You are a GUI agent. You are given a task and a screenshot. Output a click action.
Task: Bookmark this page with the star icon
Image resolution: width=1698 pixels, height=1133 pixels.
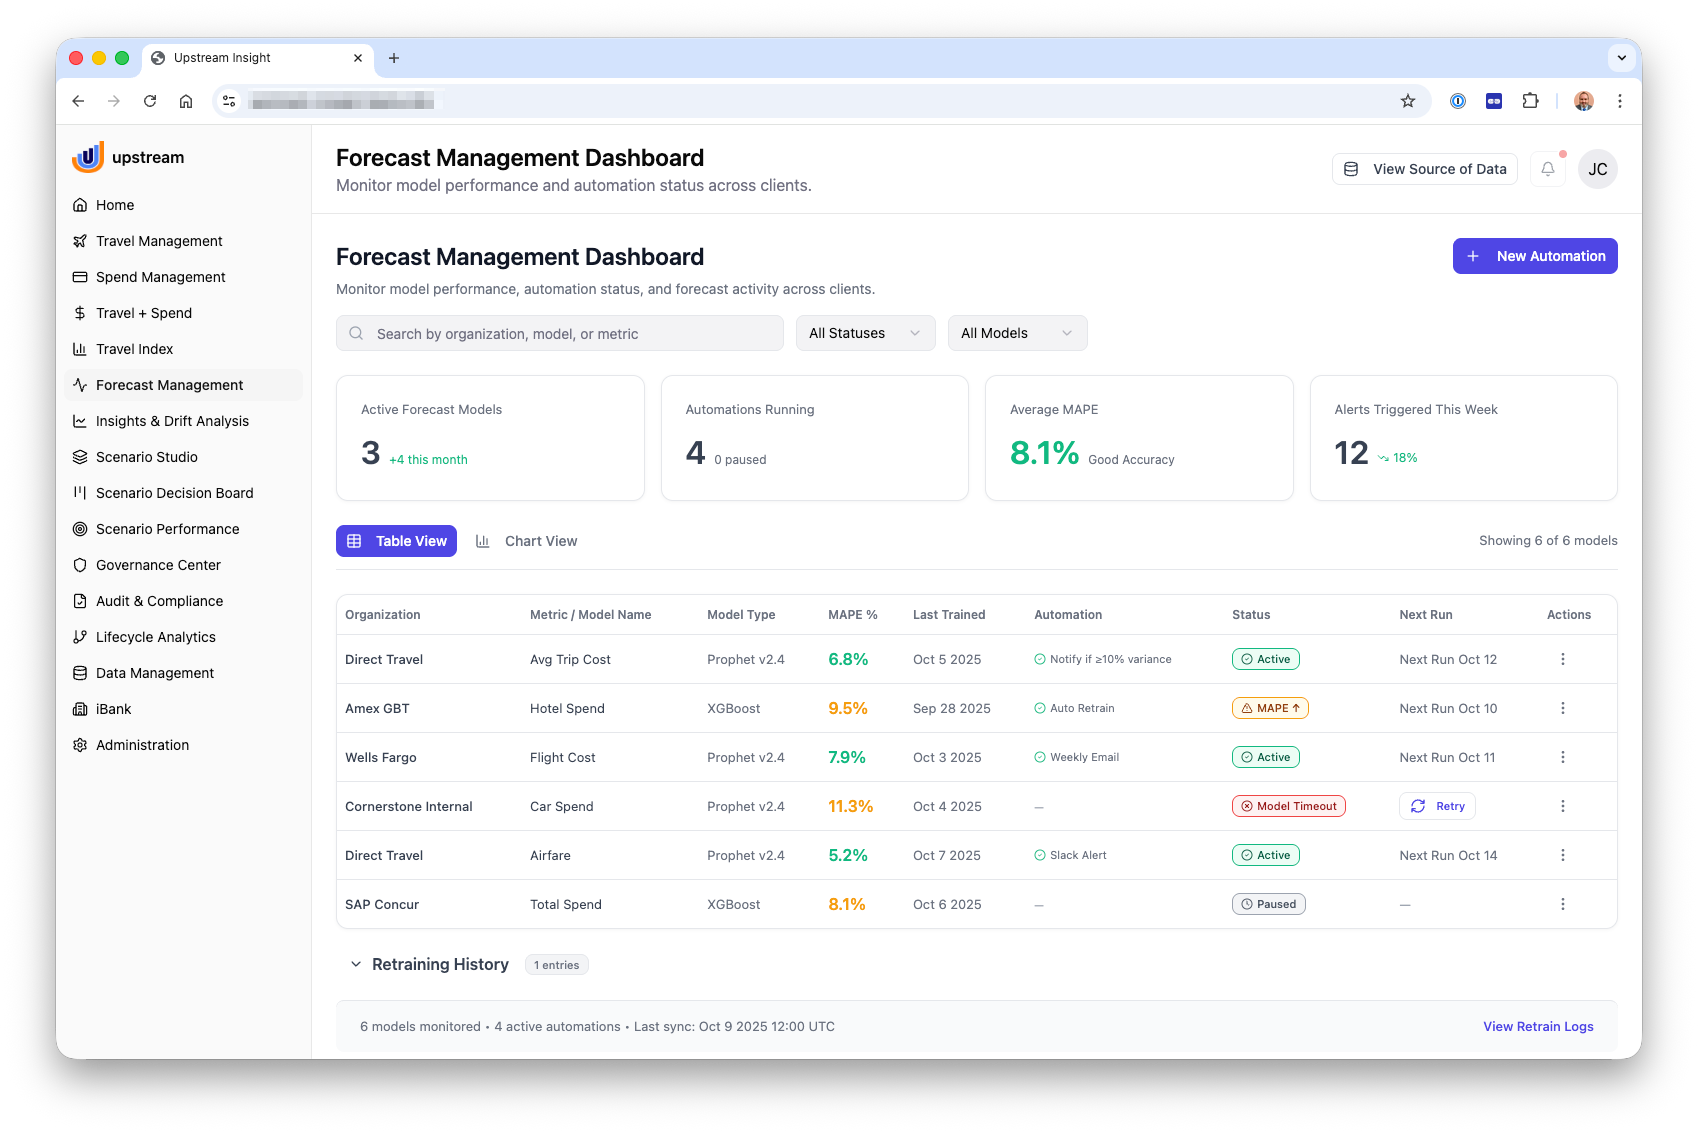1407,101
